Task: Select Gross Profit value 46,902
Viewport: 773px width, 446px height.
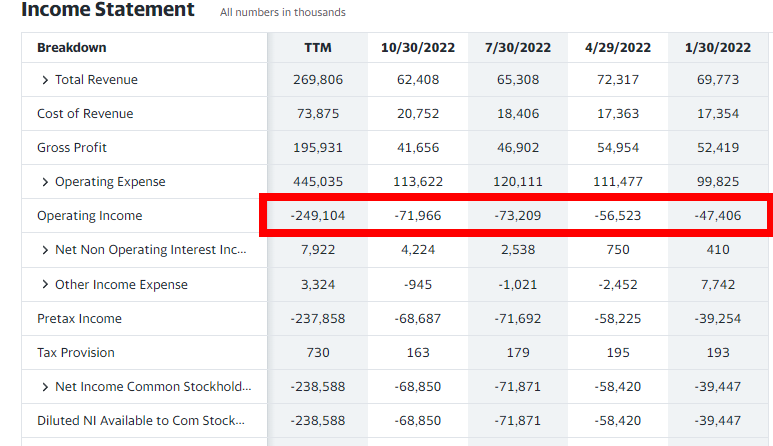Action: click(518, 148)
